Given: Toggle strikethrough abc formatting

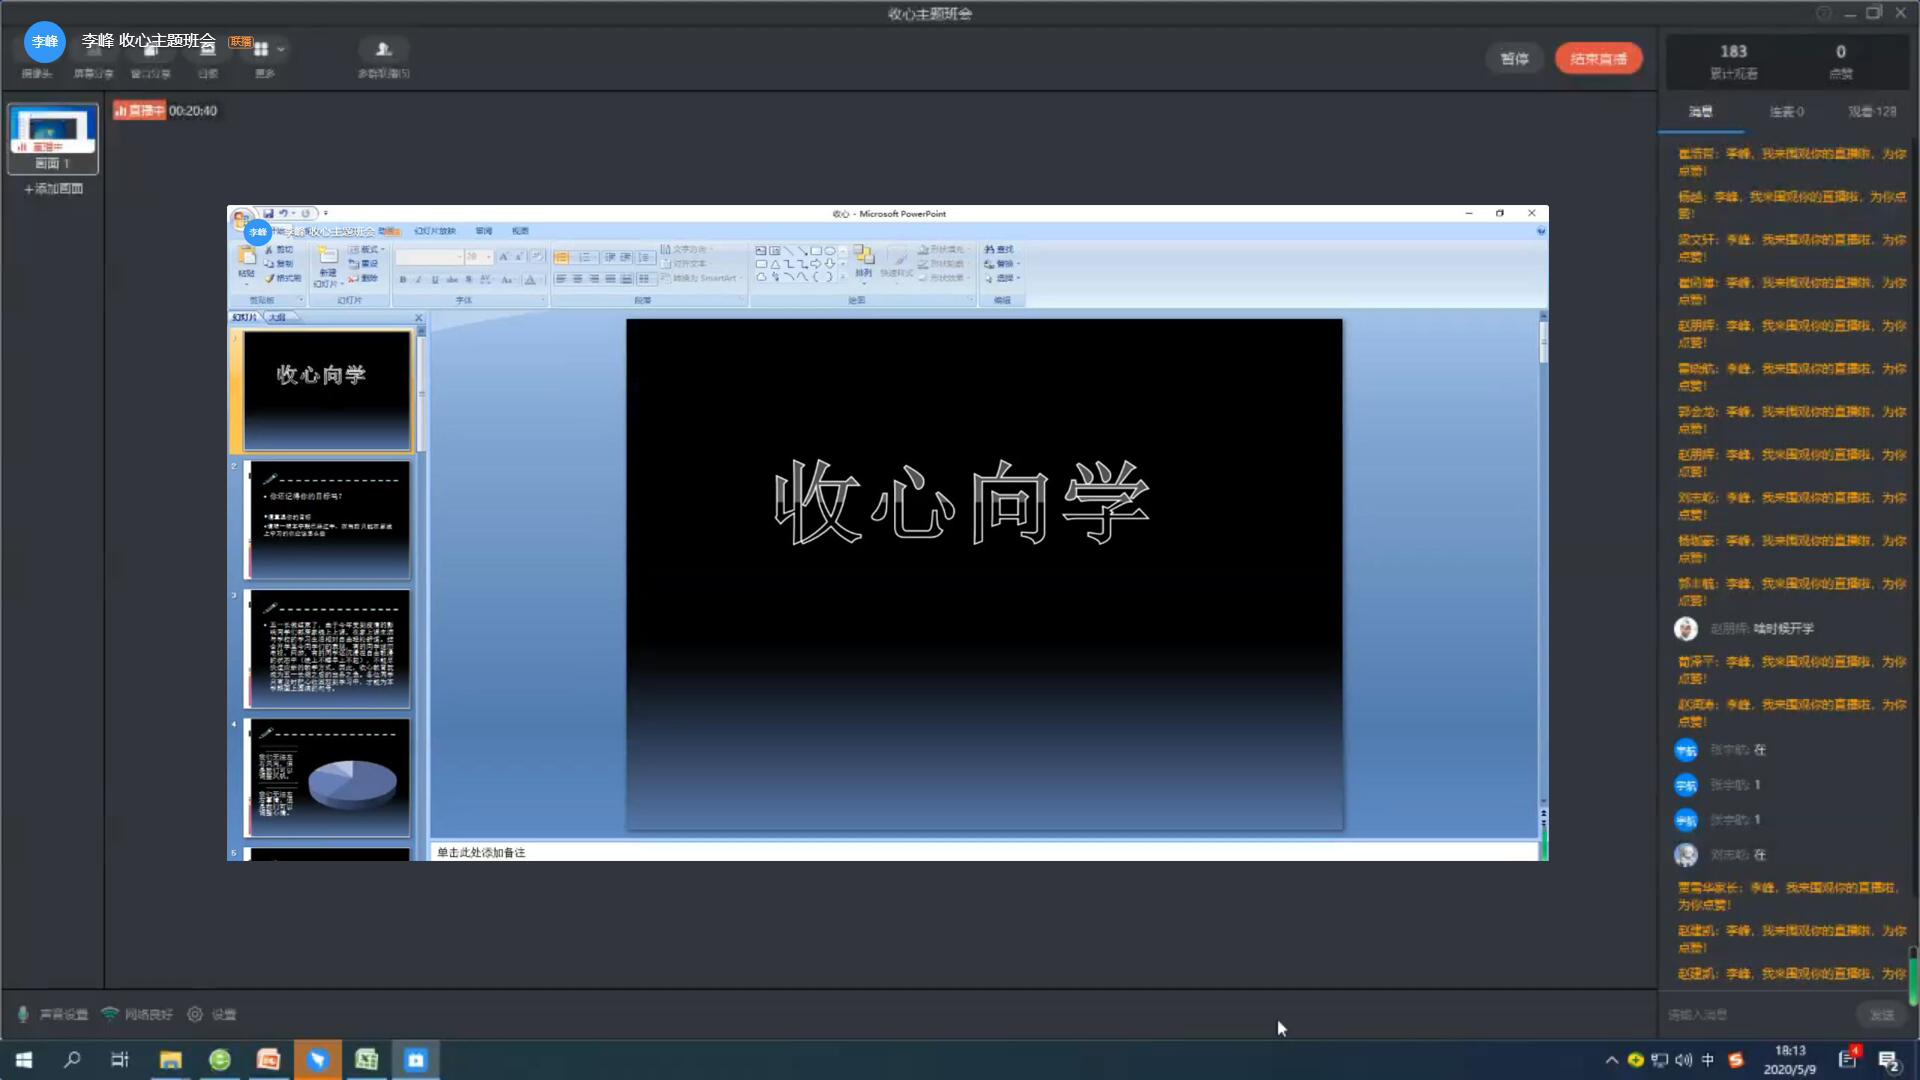Looking at the screenshot, I should (452, 279).
